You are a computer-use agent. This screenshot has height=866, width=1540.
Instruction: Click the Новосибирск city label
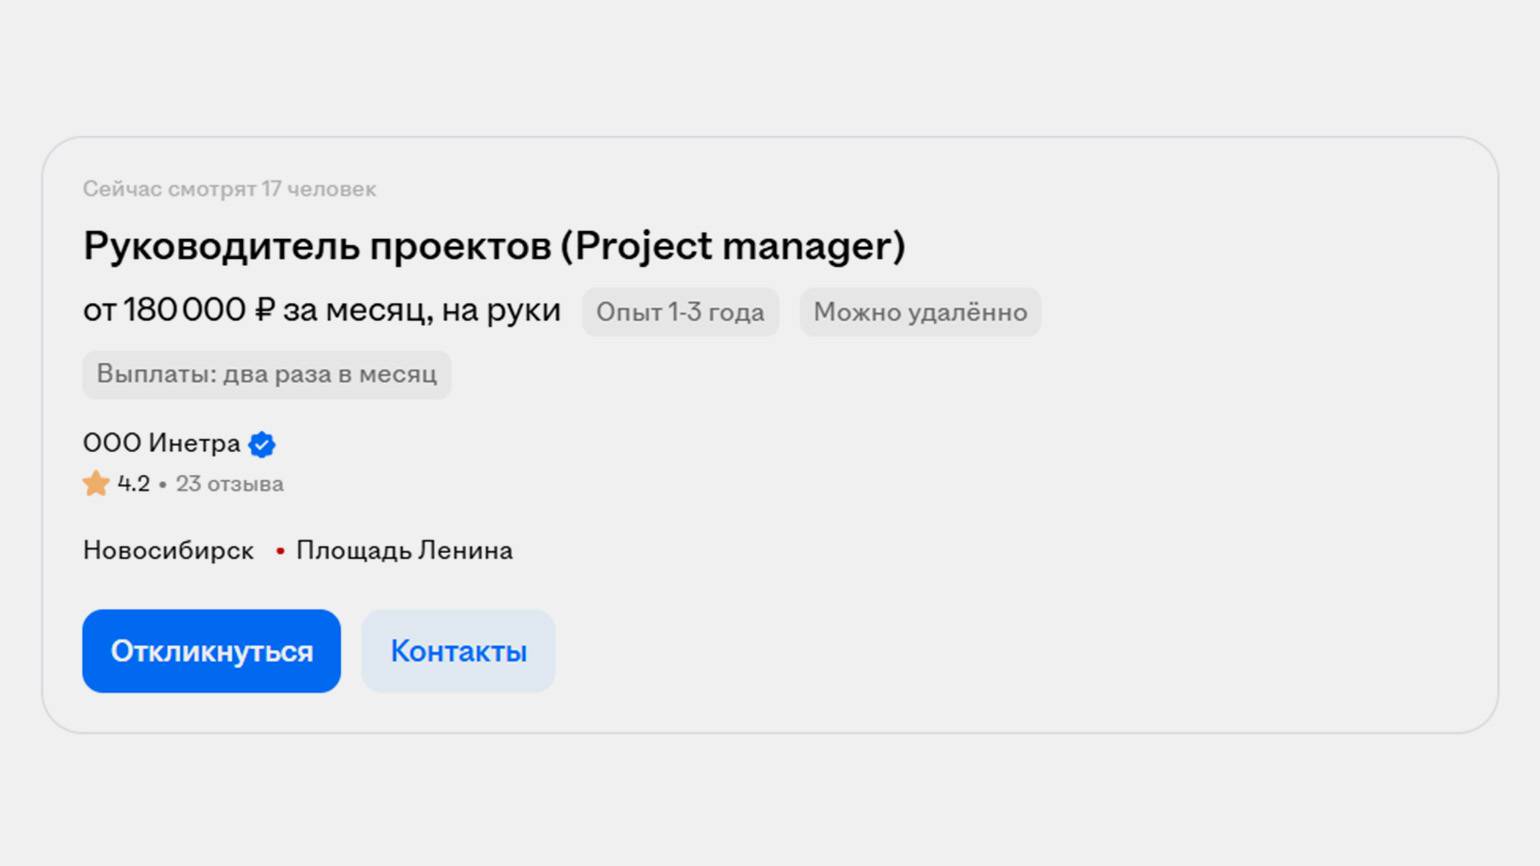tap(168, 551)
